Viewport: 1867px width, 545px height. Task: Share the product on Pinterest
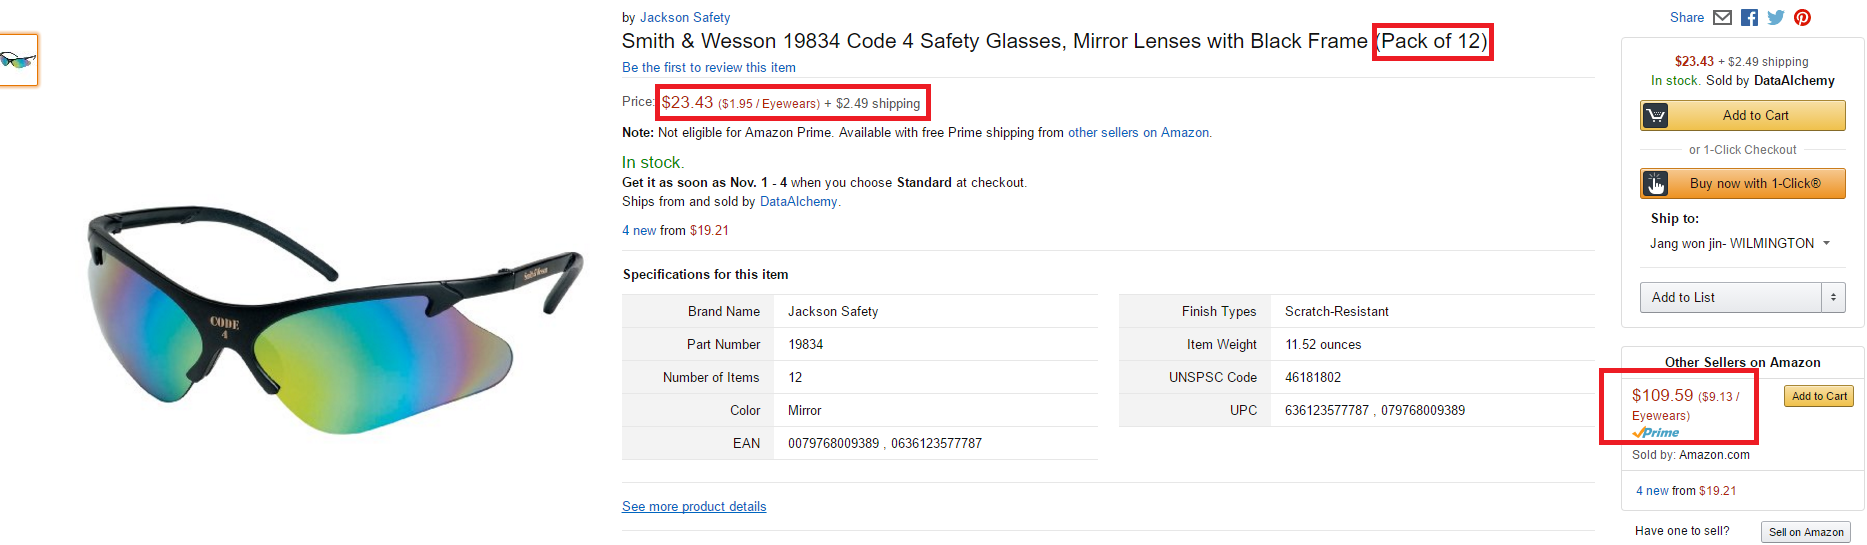point(1802,18)
